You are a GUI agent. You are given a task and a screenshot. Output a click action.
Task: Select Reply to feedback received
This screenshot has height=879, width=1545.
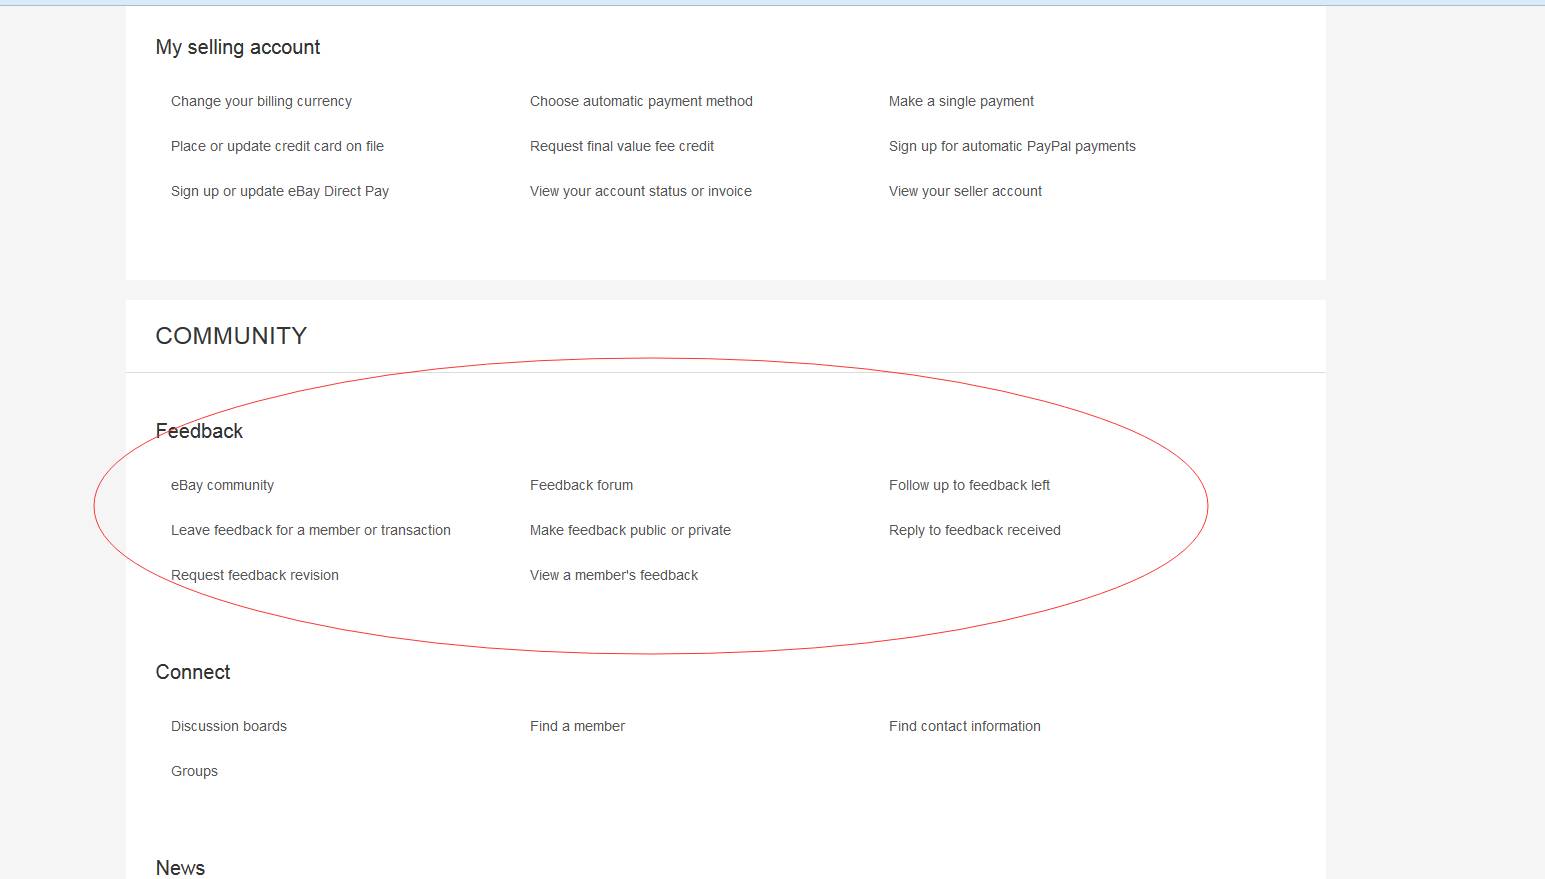click(975, 530)
